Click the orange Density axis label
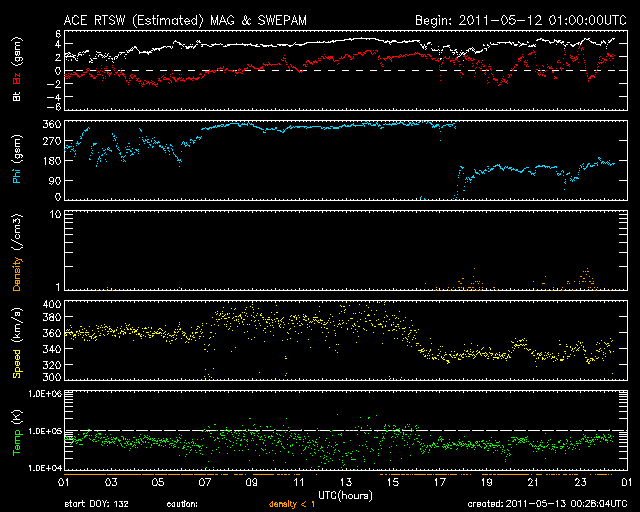Viewport: 640px width, 512px height. (x=15, y=260)
